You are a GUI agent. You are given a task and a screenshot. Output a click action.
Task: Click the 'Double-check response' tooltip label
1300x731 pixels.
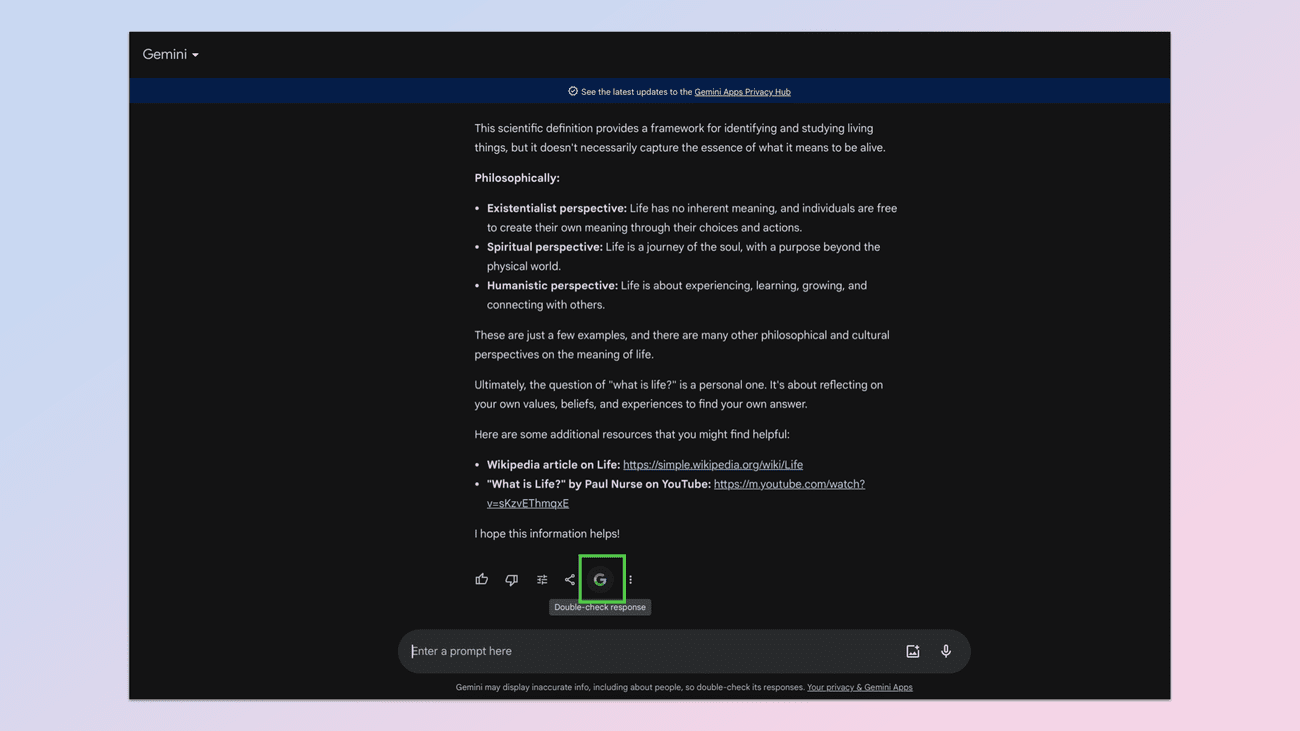(600, 607)
